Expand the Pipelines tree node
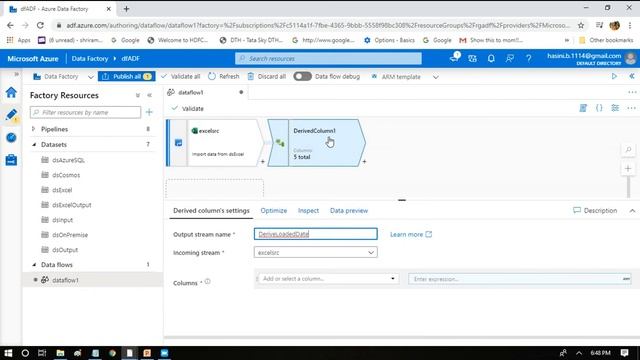The height and width of the screenshot is (360, 640). click(x=33, y=129)
